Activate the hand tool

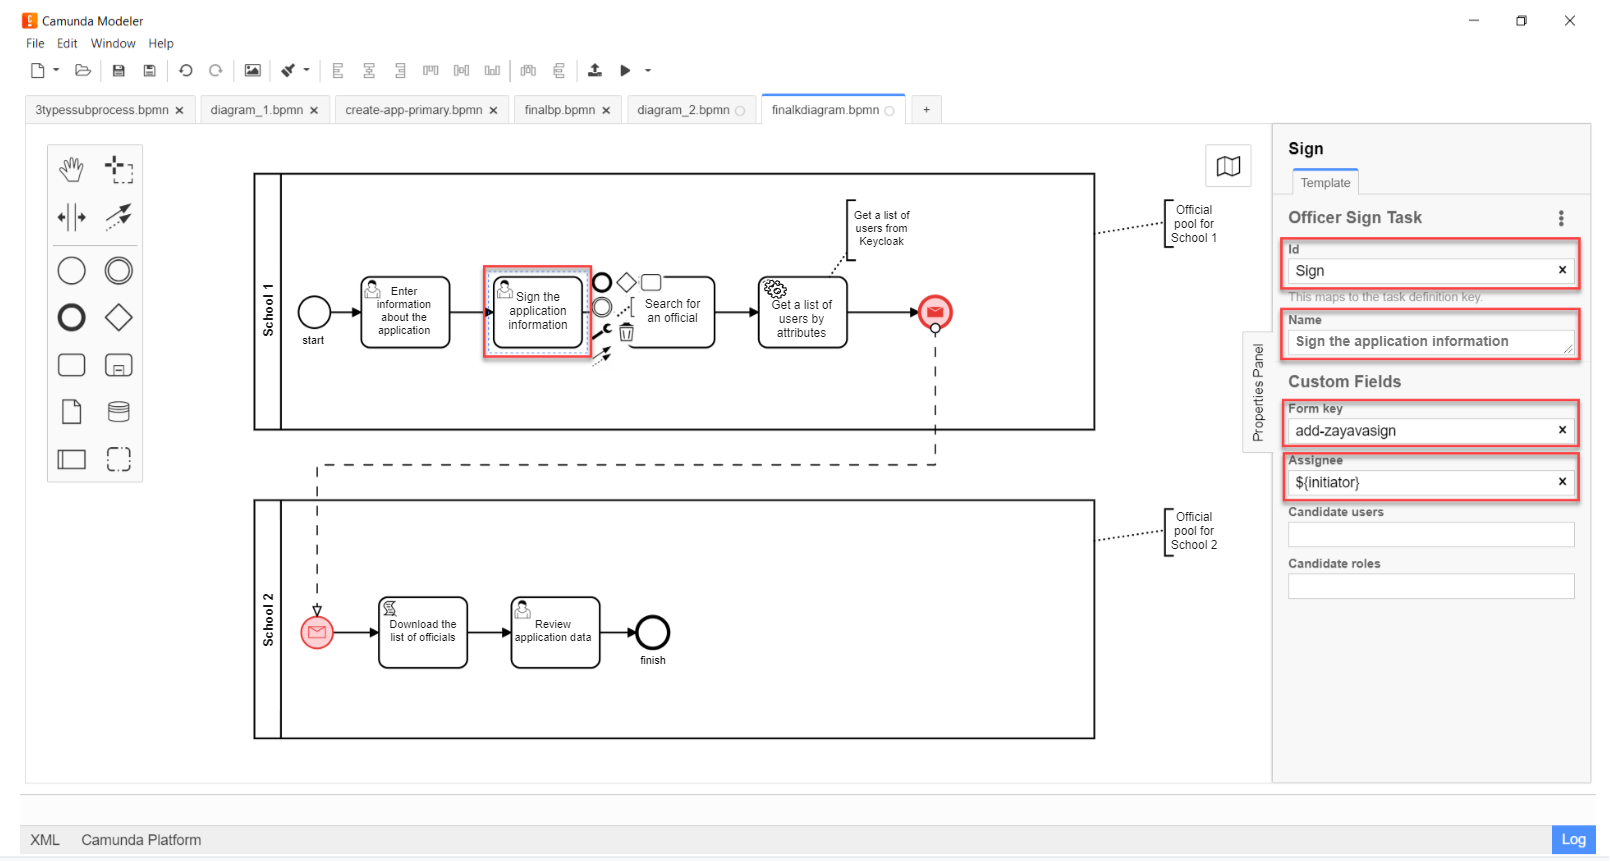coord(71,169)
